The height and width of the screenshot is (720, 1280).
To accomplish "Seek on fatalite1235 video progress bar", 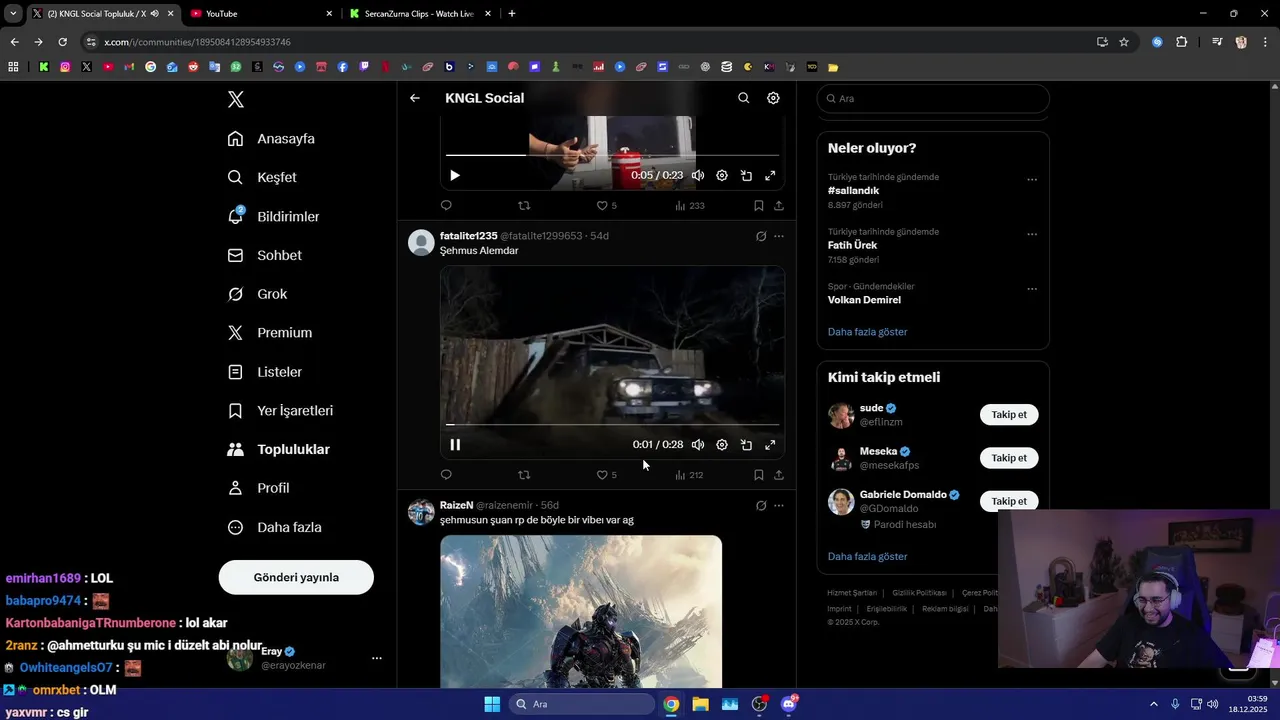I will coord(612,425).
